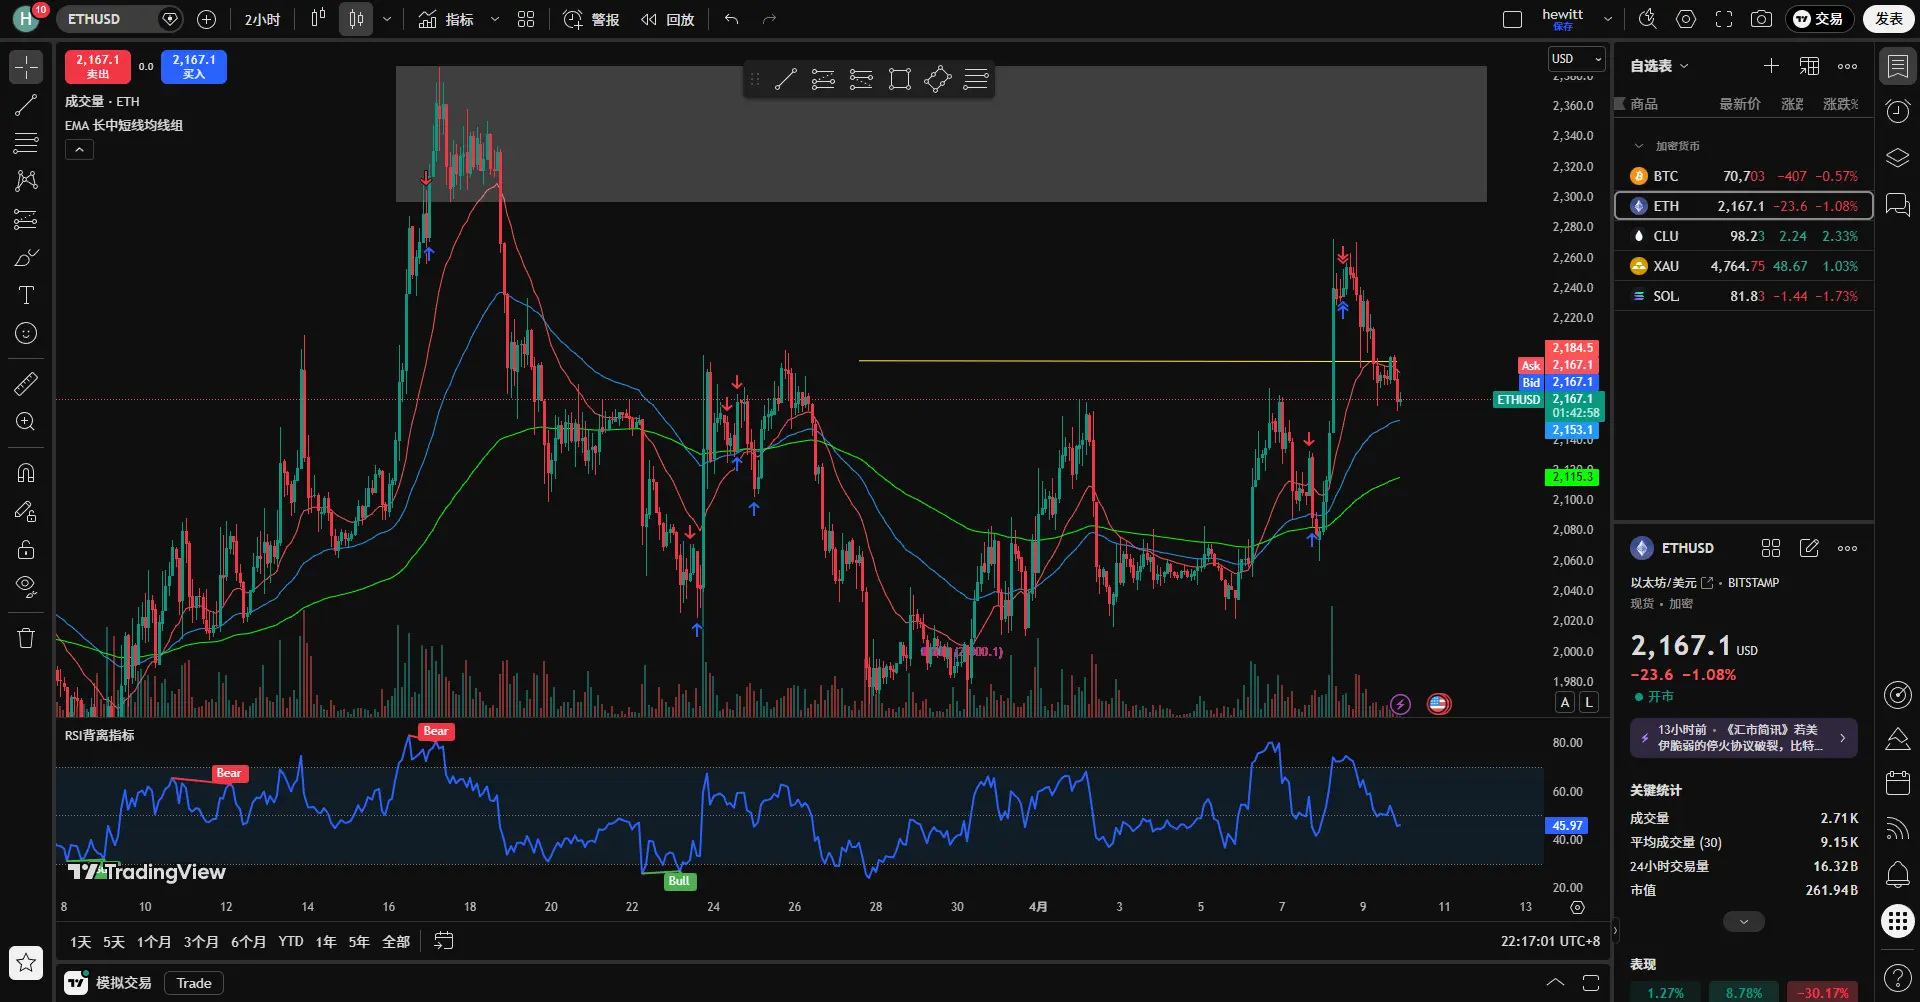Open the patterns drawing tools

coord(26,181)
